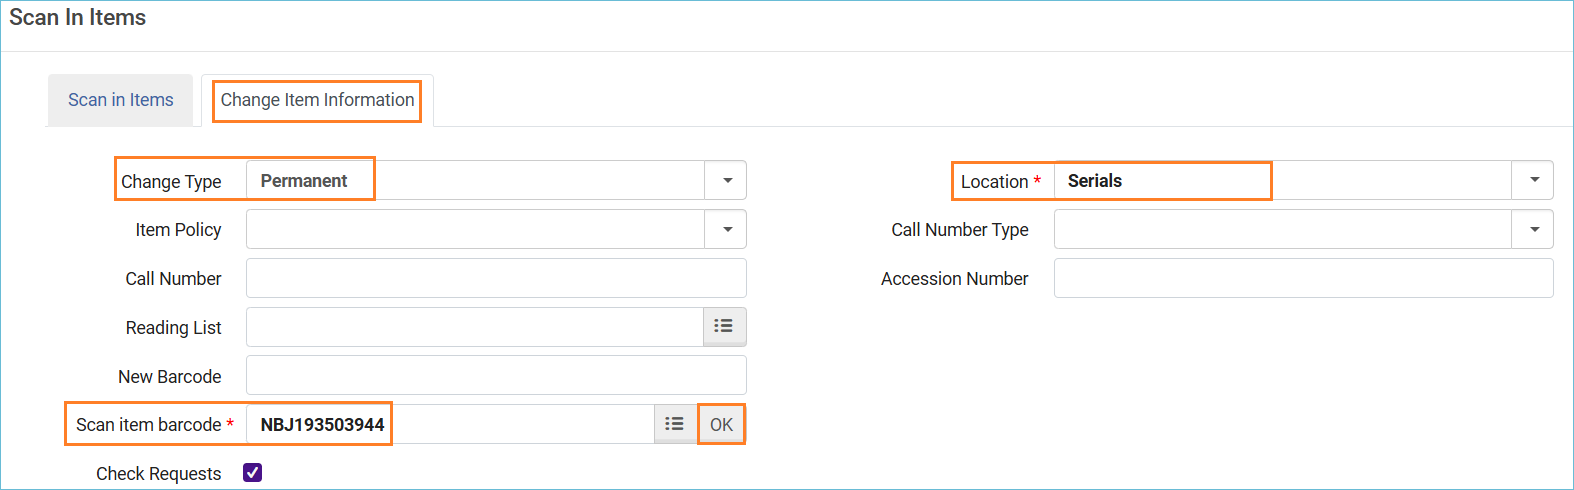
Task: Uncheck the Check Requests checkbox
Action: [253, 473]
